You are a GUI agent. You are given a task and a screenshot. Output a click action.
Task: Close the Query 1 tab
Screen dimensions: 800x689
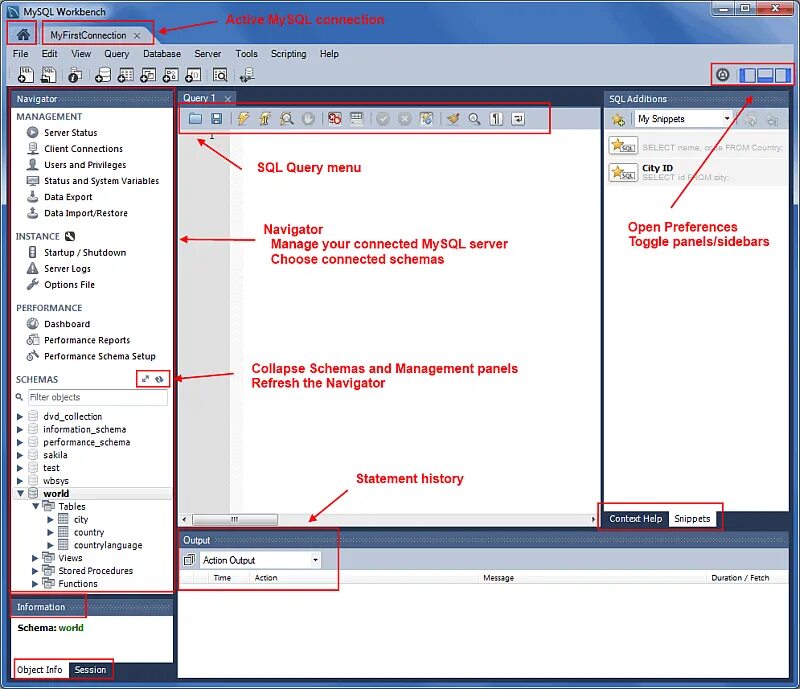click(228, 99)
